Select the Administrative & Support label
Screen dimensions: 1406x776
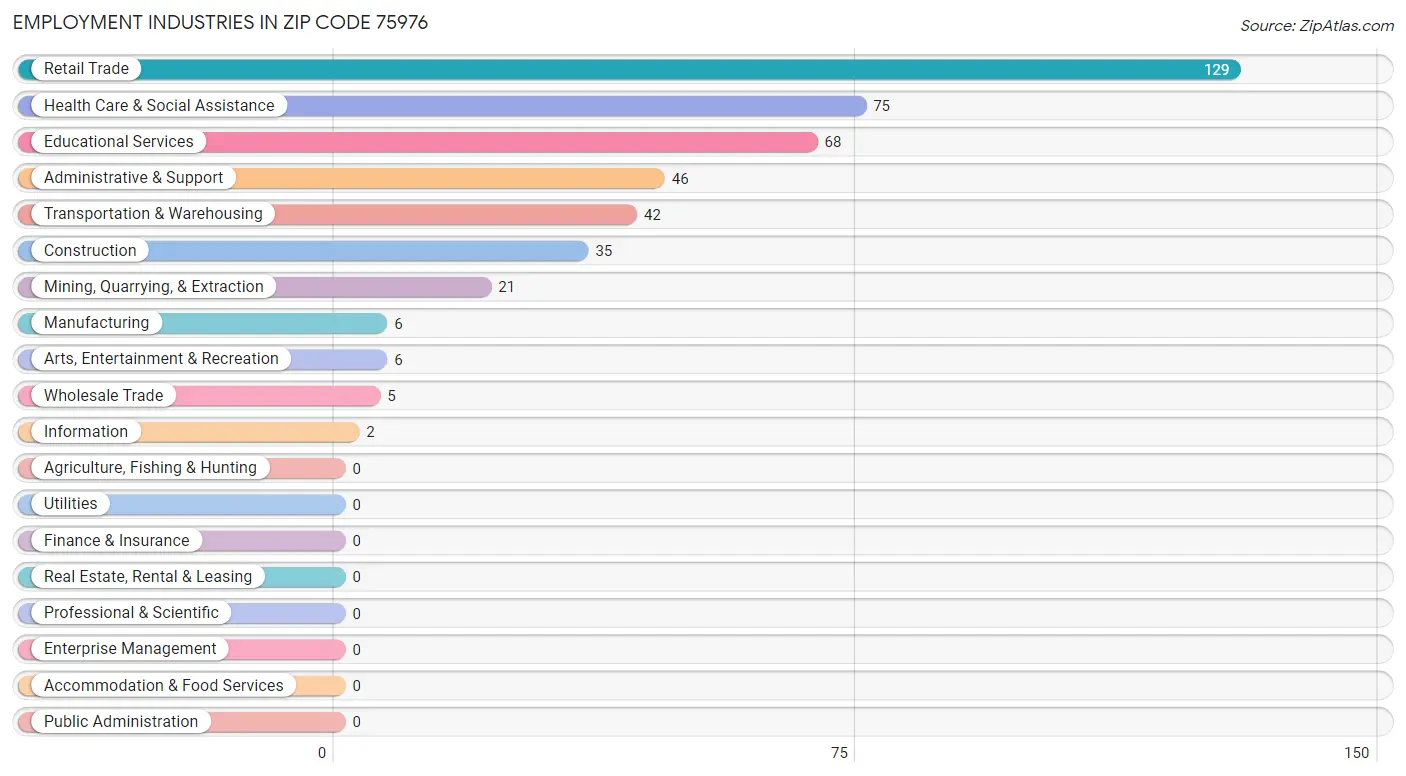pyautogui.click(x=134, y=177)
